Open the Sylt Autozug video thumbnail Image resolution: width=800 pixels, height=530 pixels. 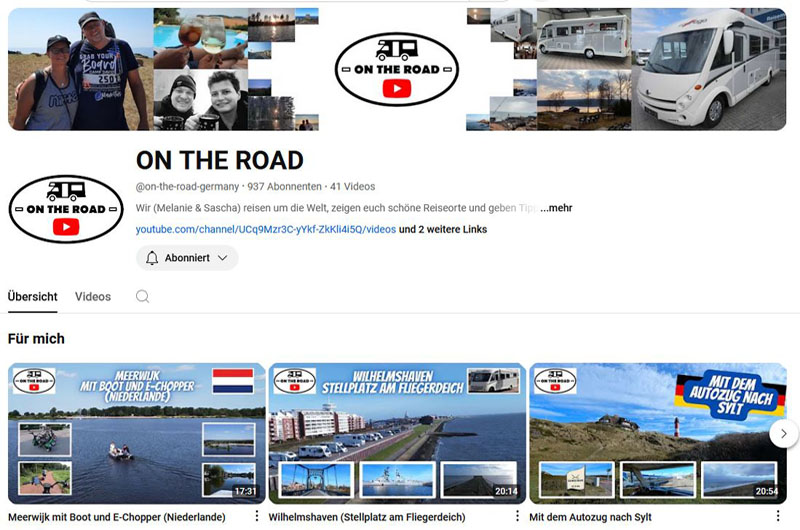pos(658,434)
